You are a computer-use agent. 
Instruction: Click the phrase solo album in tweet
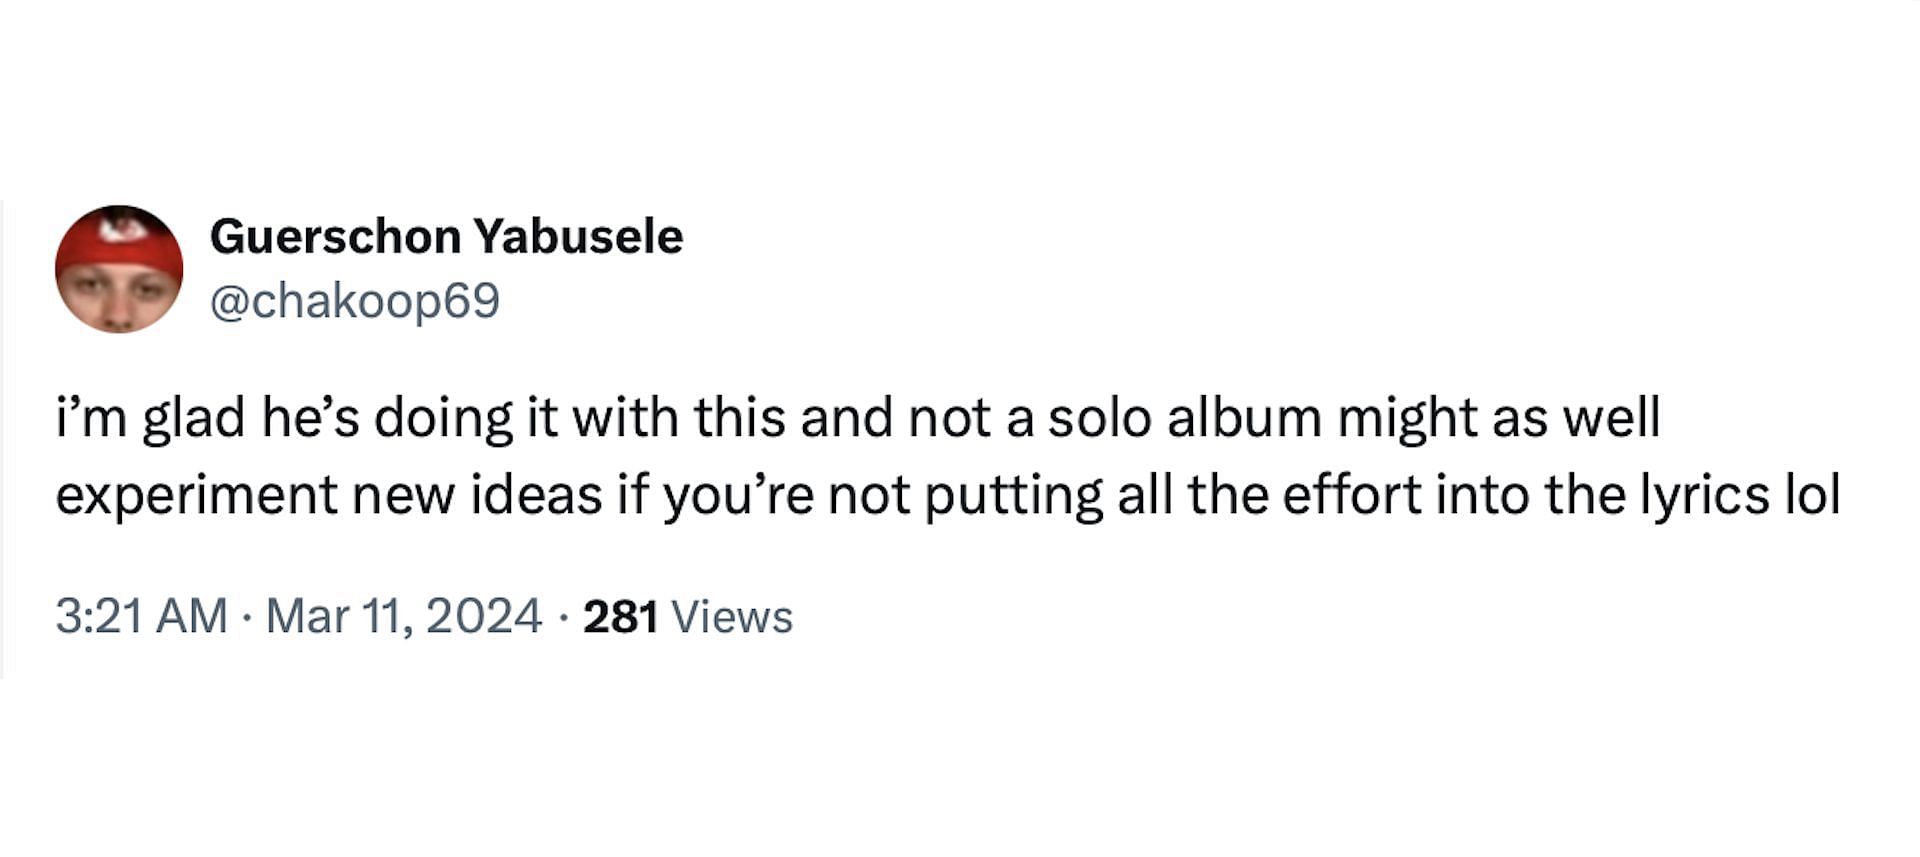point(1185,417)
